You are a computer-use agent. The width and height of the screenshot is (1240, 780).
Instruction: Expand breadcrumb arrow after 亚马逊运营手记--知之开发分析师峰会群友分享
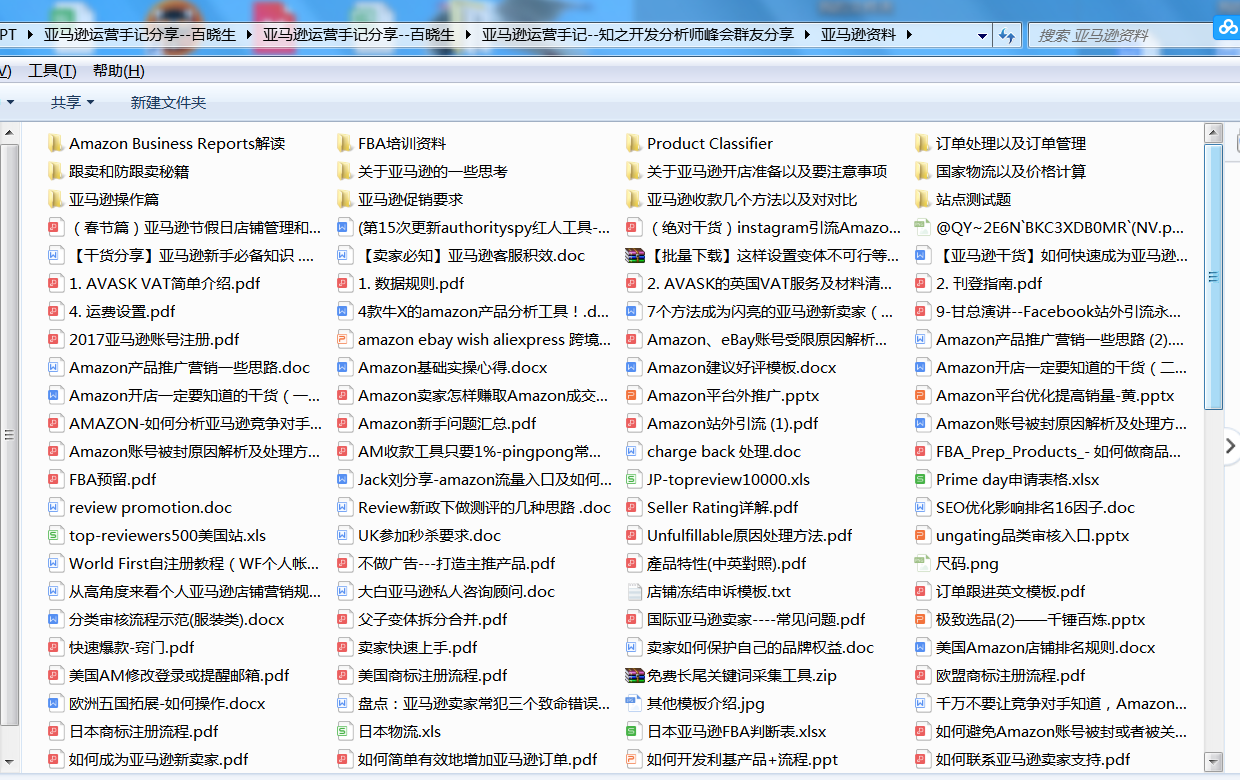(806, 34)
